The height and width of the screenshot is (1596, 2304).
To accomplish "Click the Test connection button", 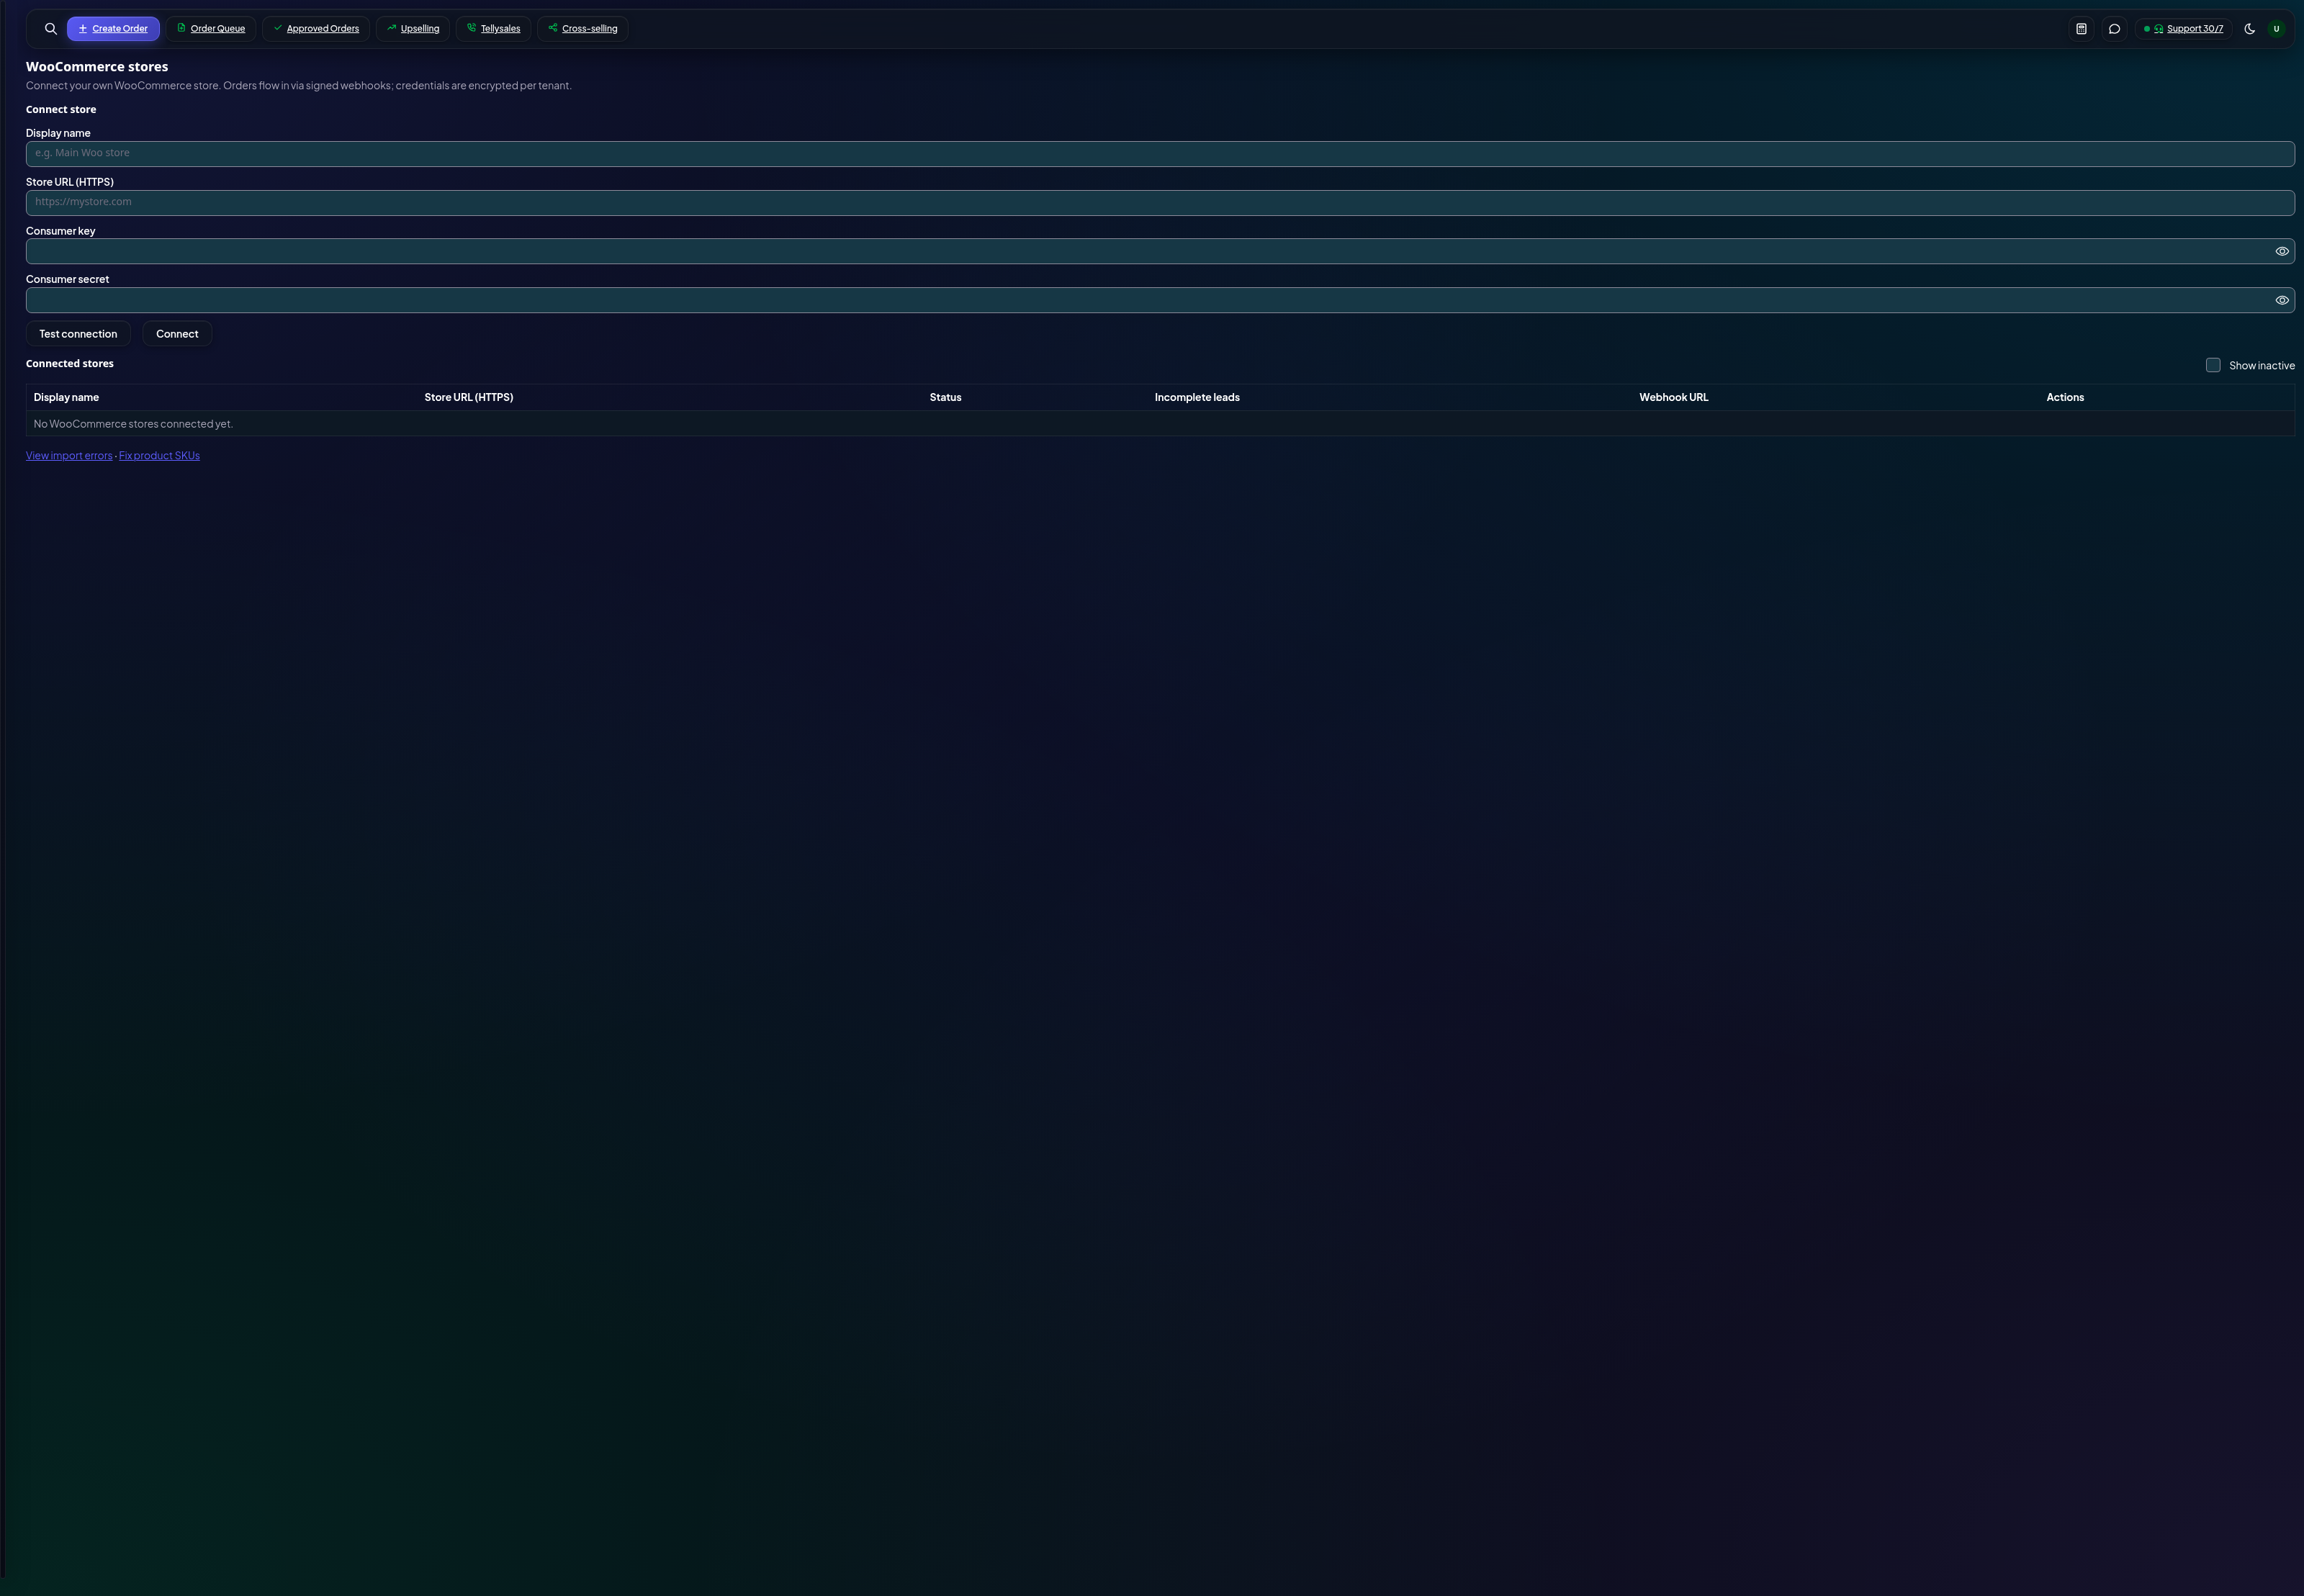I will (x=78, y=334).
